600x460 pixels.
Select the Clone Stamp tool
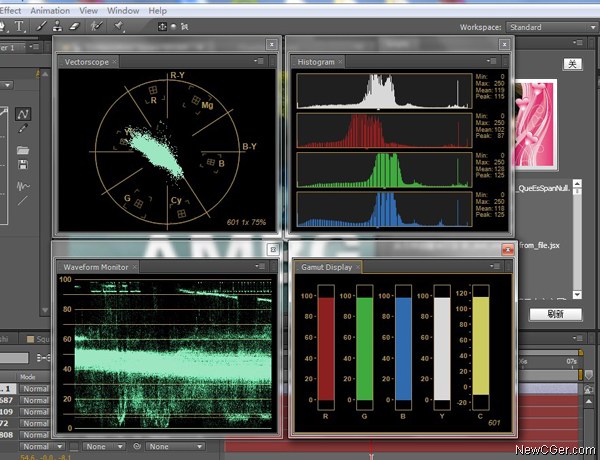pos(57,26)
